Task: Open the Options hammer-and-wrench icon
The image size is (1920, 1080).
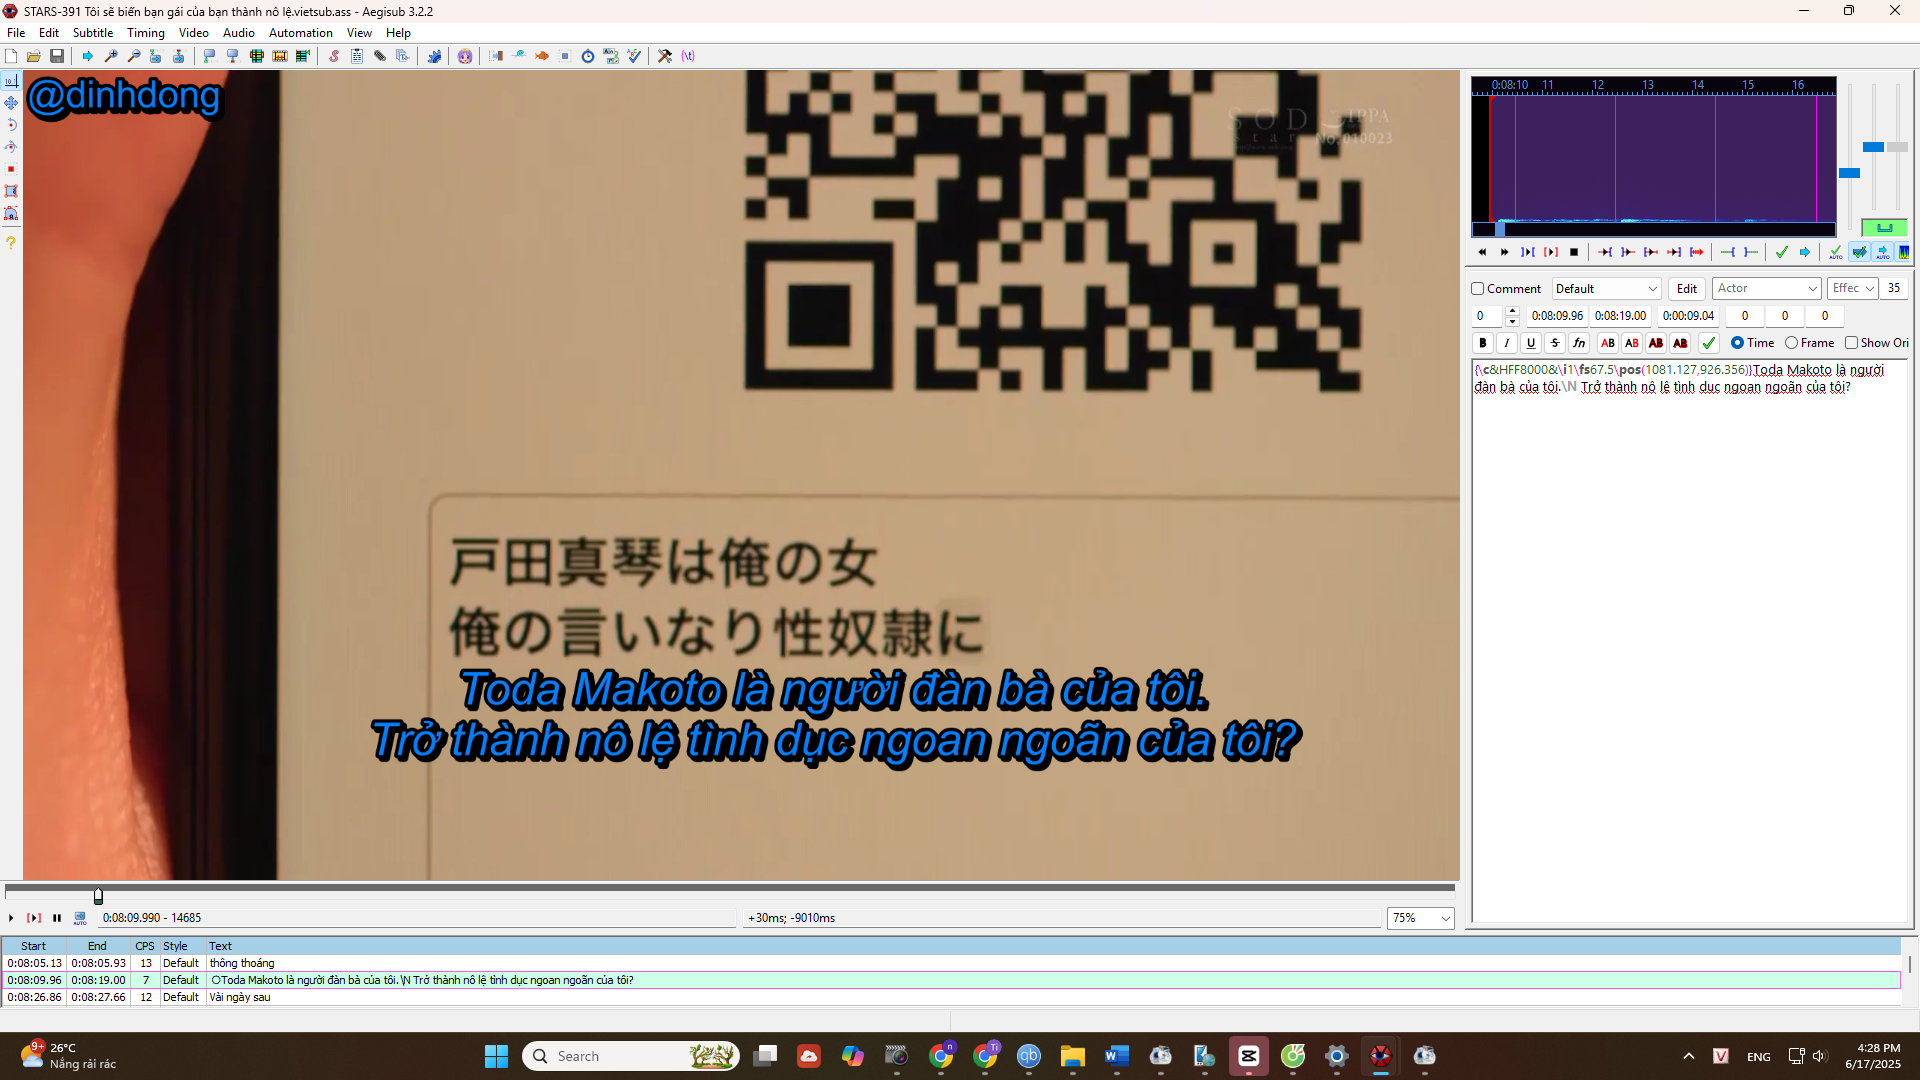Action: [665, 56]
